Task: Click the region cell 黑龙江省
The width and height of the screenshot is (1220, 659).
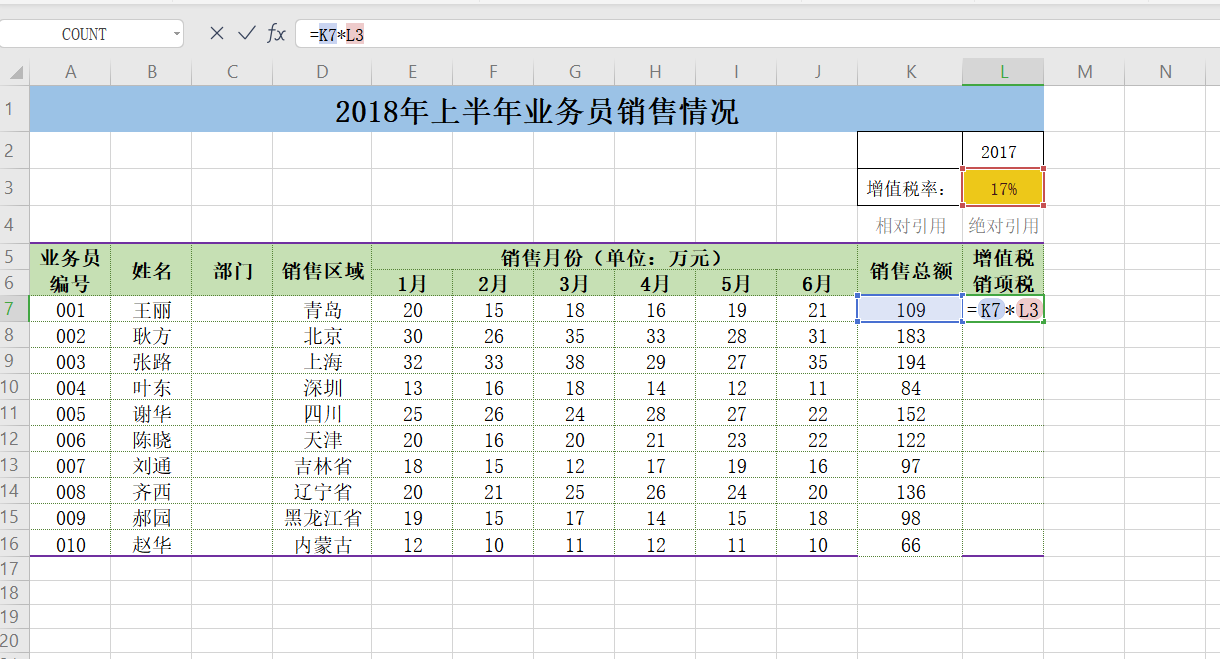Action: pos(322,518)
